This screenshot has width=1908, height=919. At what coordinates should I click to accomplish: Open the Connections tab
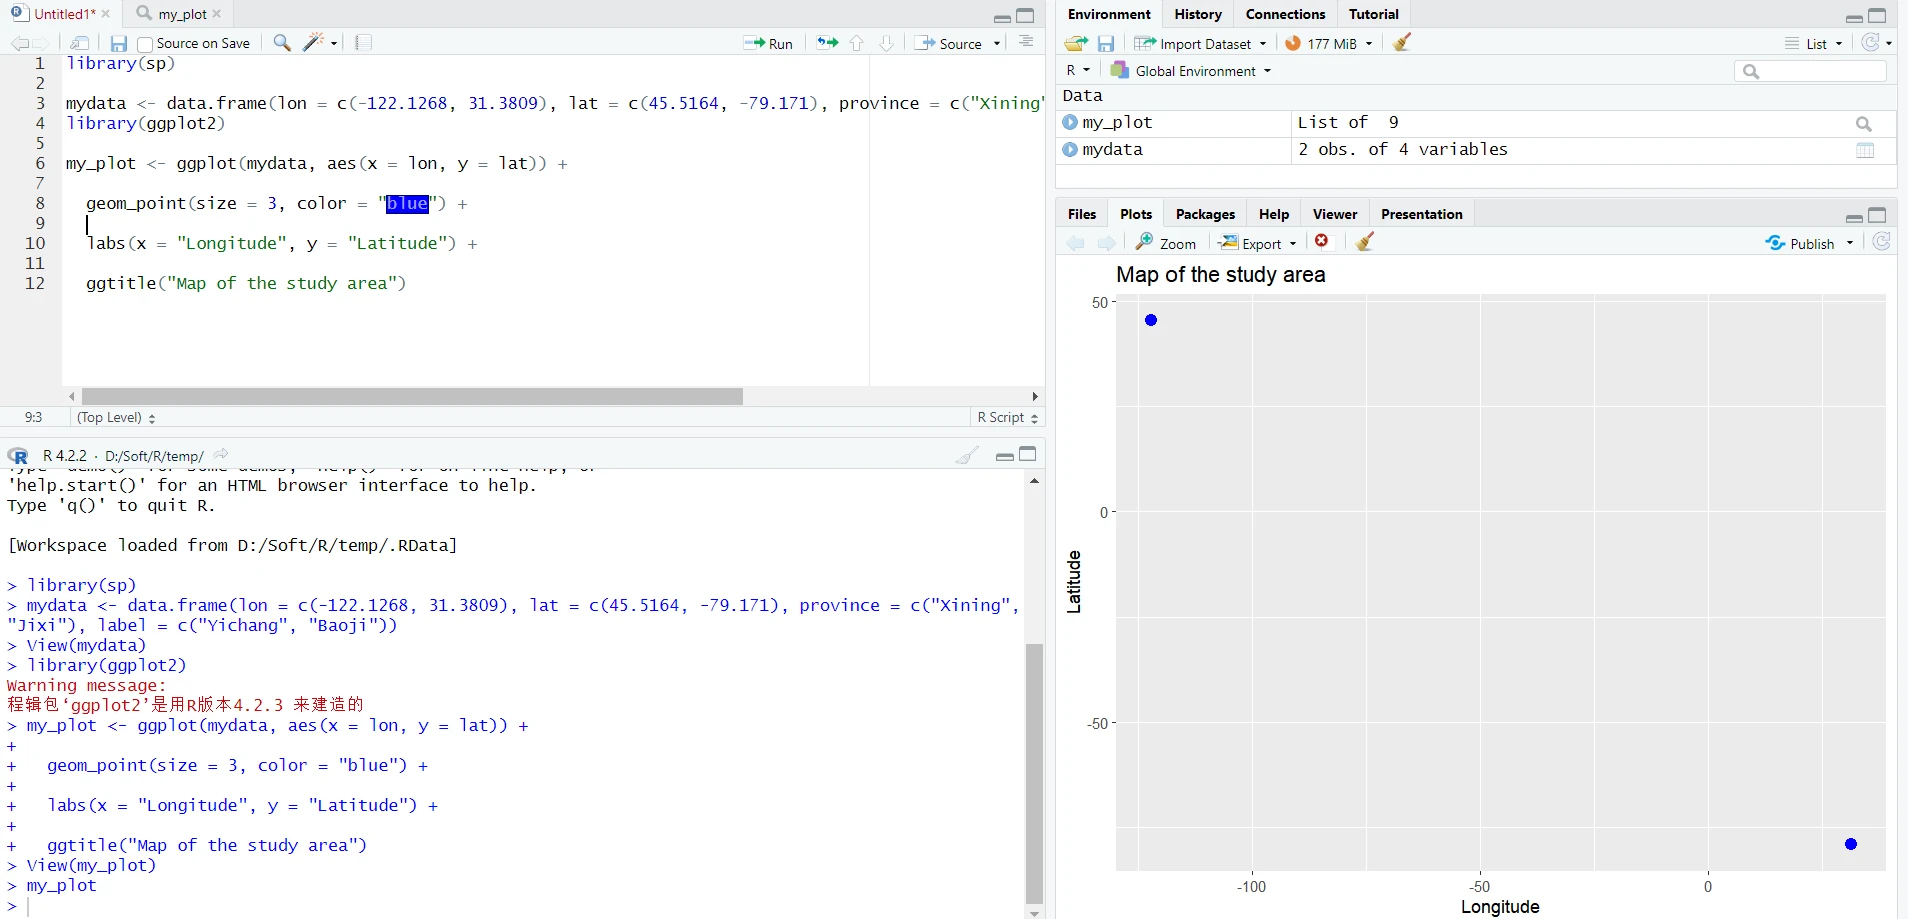click(1285, 14)
